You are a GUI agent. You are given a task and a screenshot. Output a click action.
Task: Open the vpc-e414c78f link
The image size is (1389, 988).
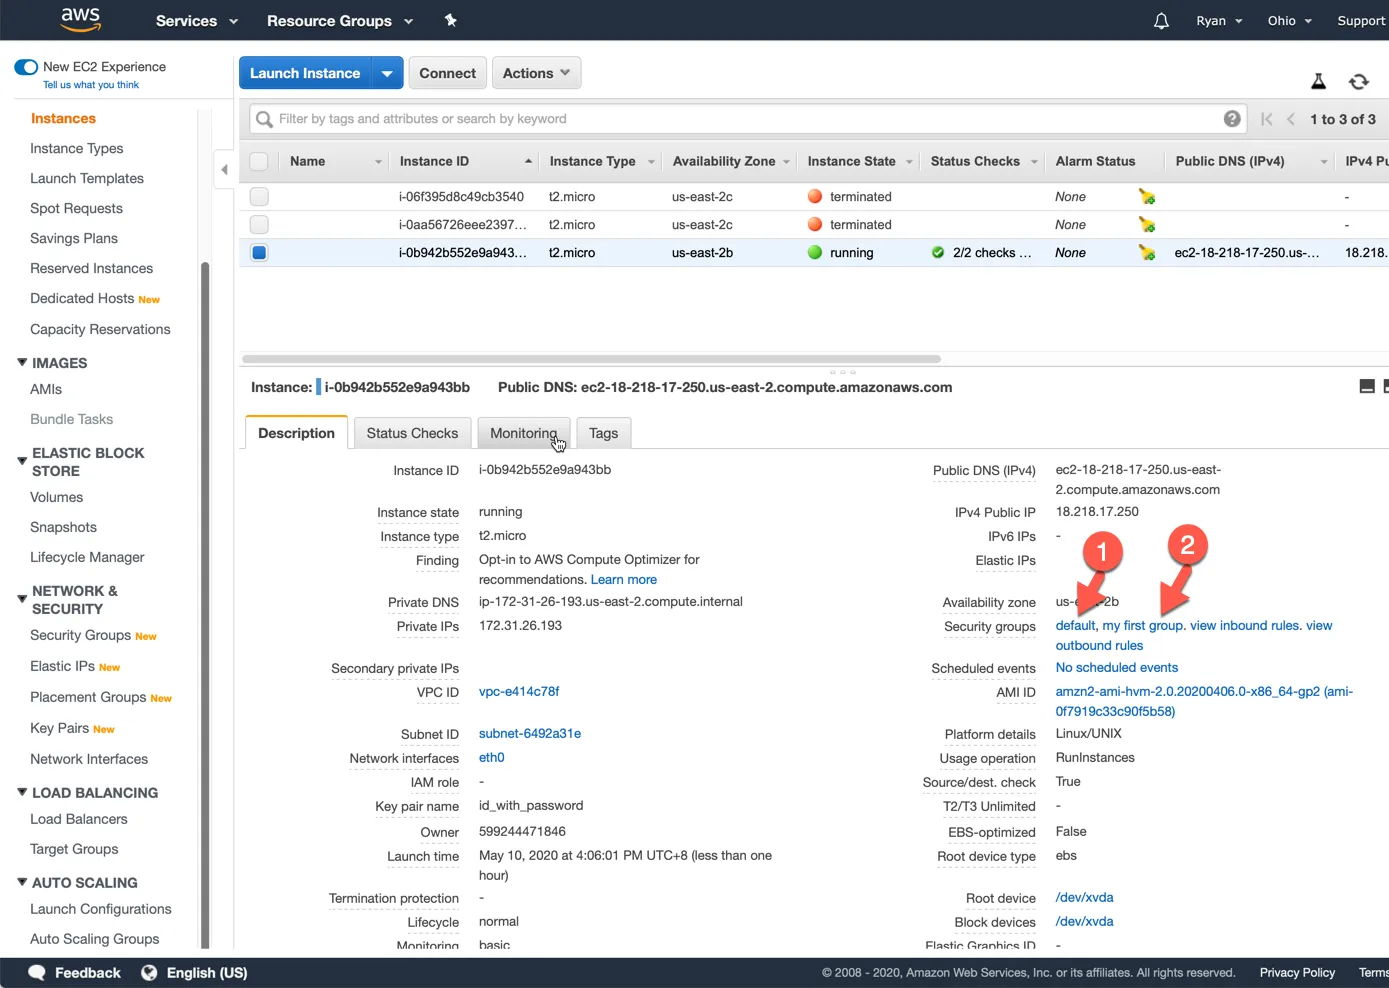(519, 692)
